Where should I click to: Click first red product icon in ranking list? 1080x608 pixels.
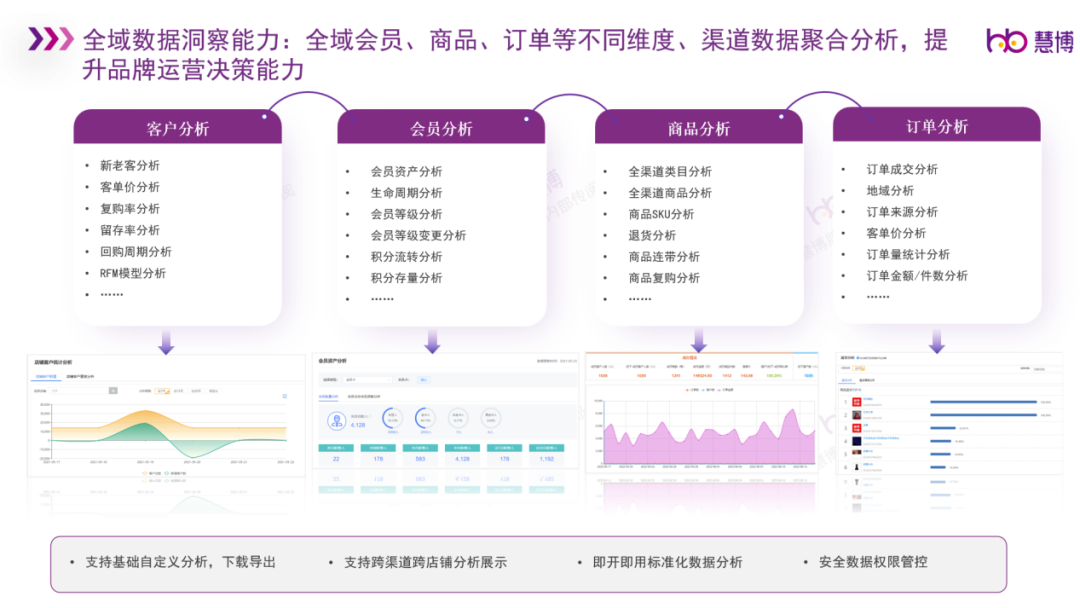point(855,403)
